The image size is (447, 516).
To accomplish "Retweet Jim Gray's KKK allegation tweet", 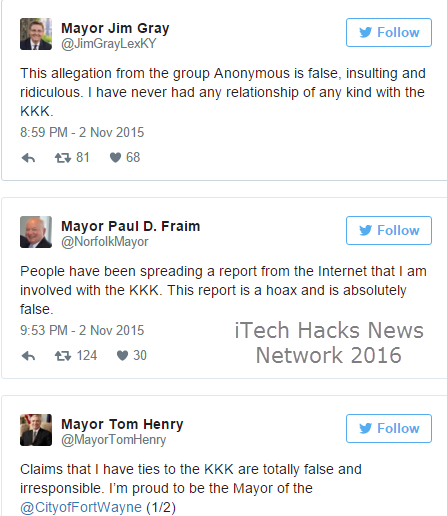I will pyautogui.click(x=63, y=158).
